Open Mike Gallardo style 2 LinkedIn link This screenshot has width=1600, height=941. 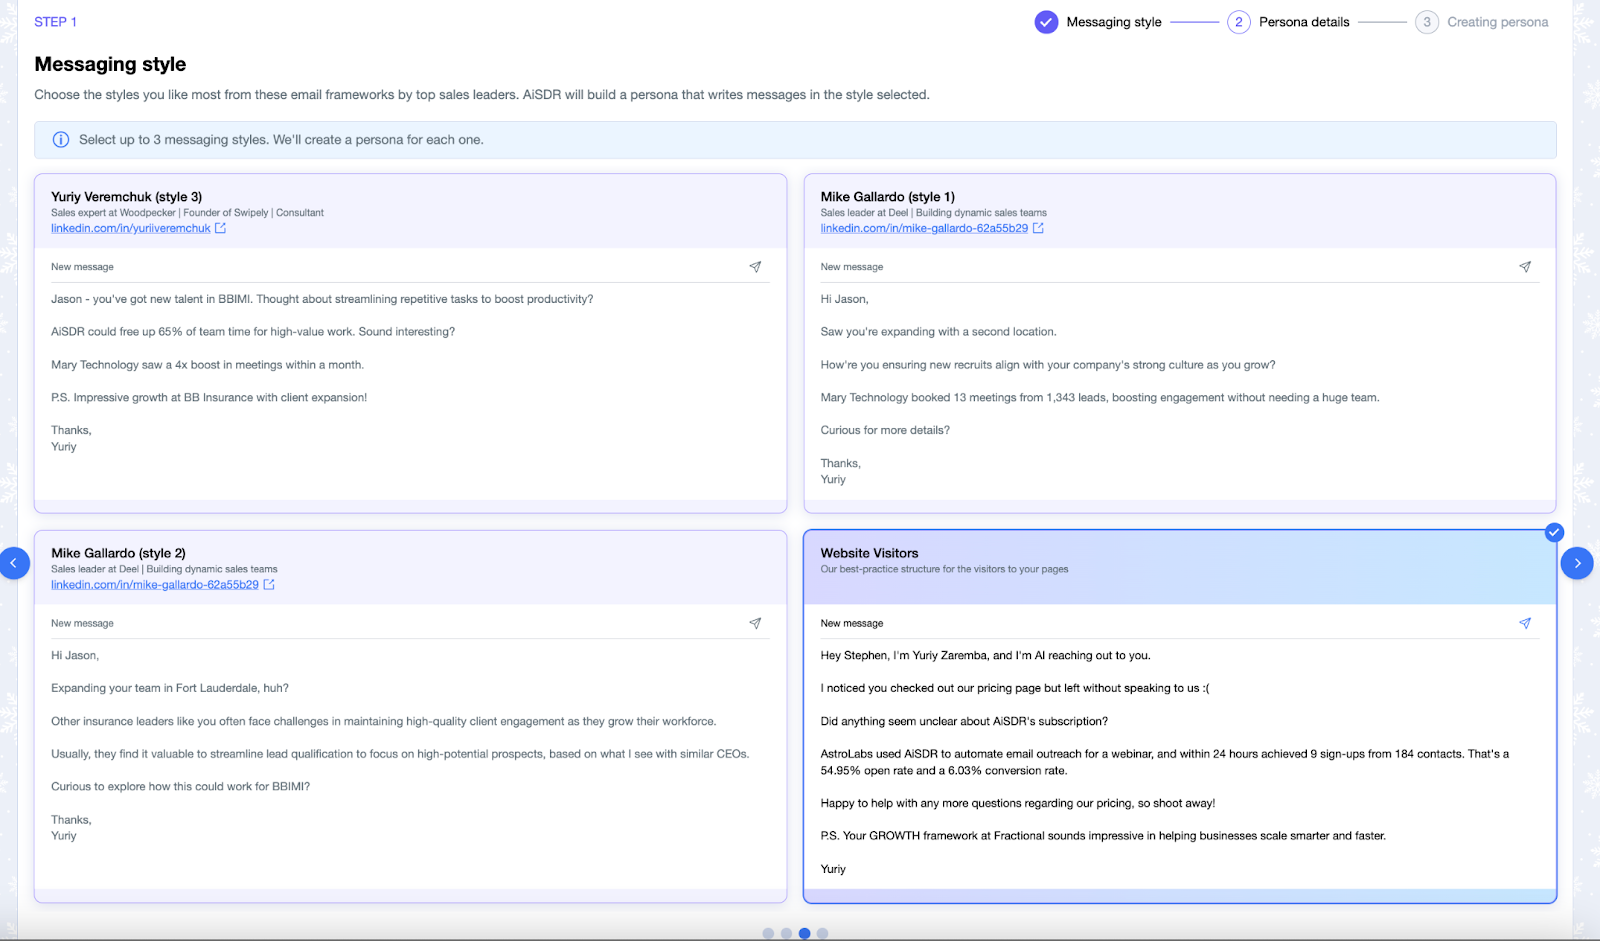click(155, 585)
